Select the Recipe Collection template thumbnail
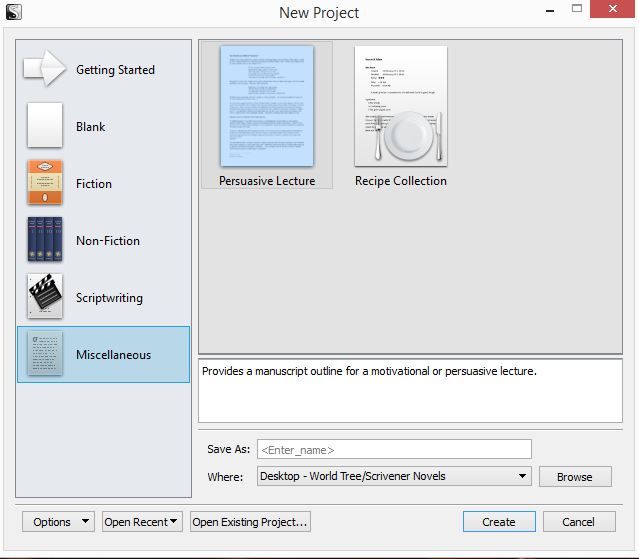This screenshot has height=559, width=639. pos(401,106)
